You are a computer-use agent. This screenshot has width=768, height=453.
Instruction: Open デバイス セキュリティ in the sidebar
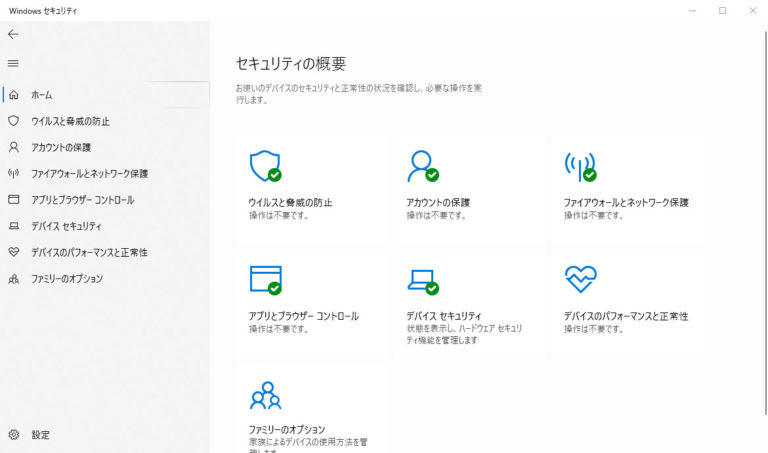pos(66,226)
